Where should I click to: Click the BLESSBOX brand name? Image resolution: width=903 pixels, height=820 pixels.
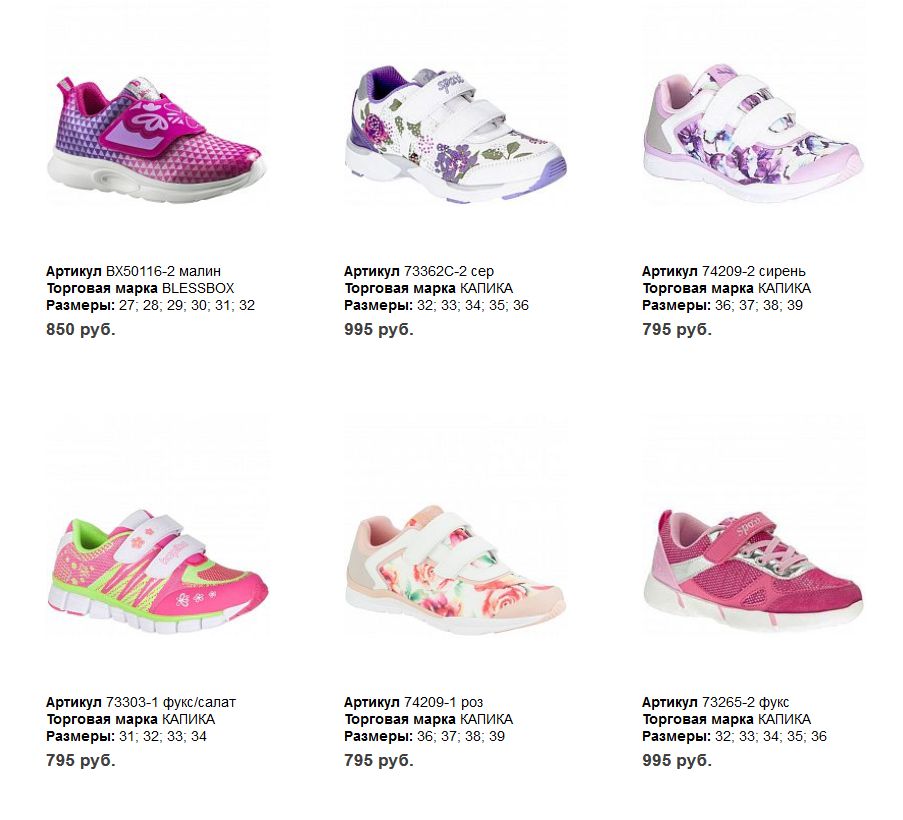point(198,288)
